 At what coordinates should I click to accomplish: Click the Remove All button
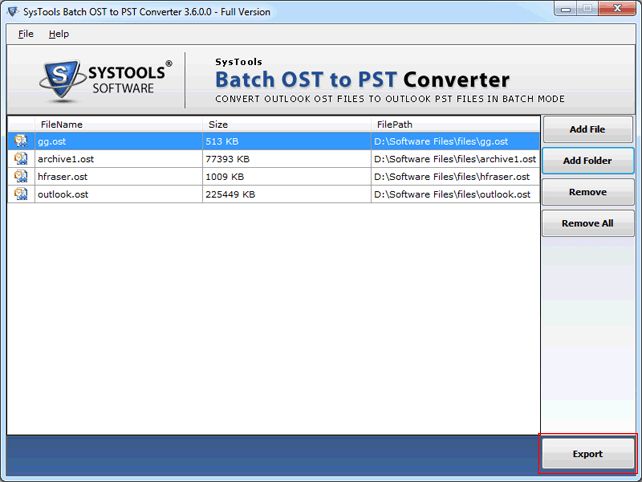[588, 223]
